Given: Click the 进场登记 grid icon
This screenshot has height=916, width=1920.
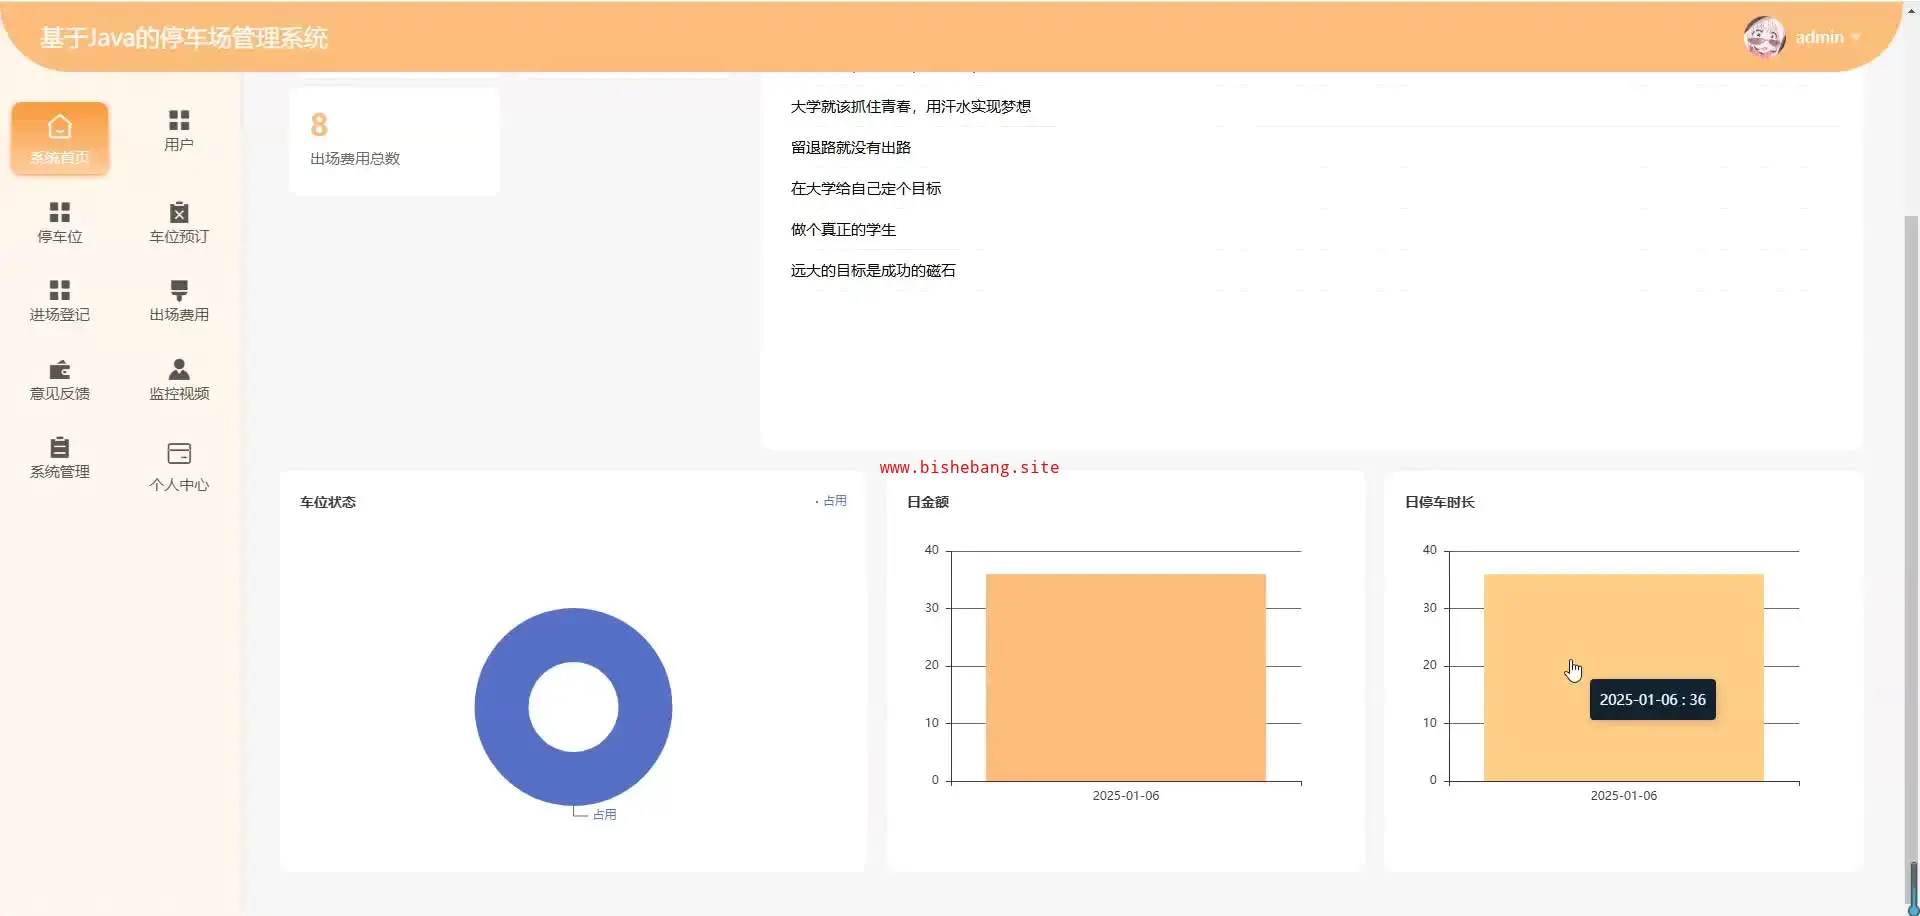Looking at the screenshot, I should [x=60, y=290].
